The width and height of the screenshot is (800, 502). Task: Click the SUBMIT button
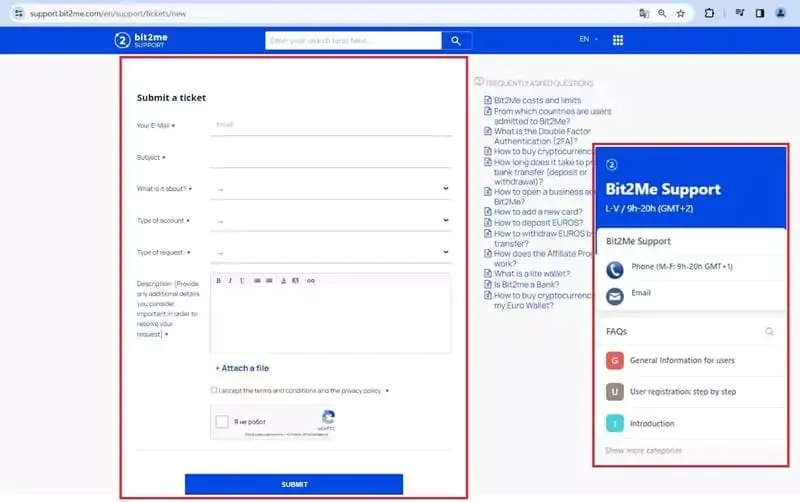[x=294, y=484]
